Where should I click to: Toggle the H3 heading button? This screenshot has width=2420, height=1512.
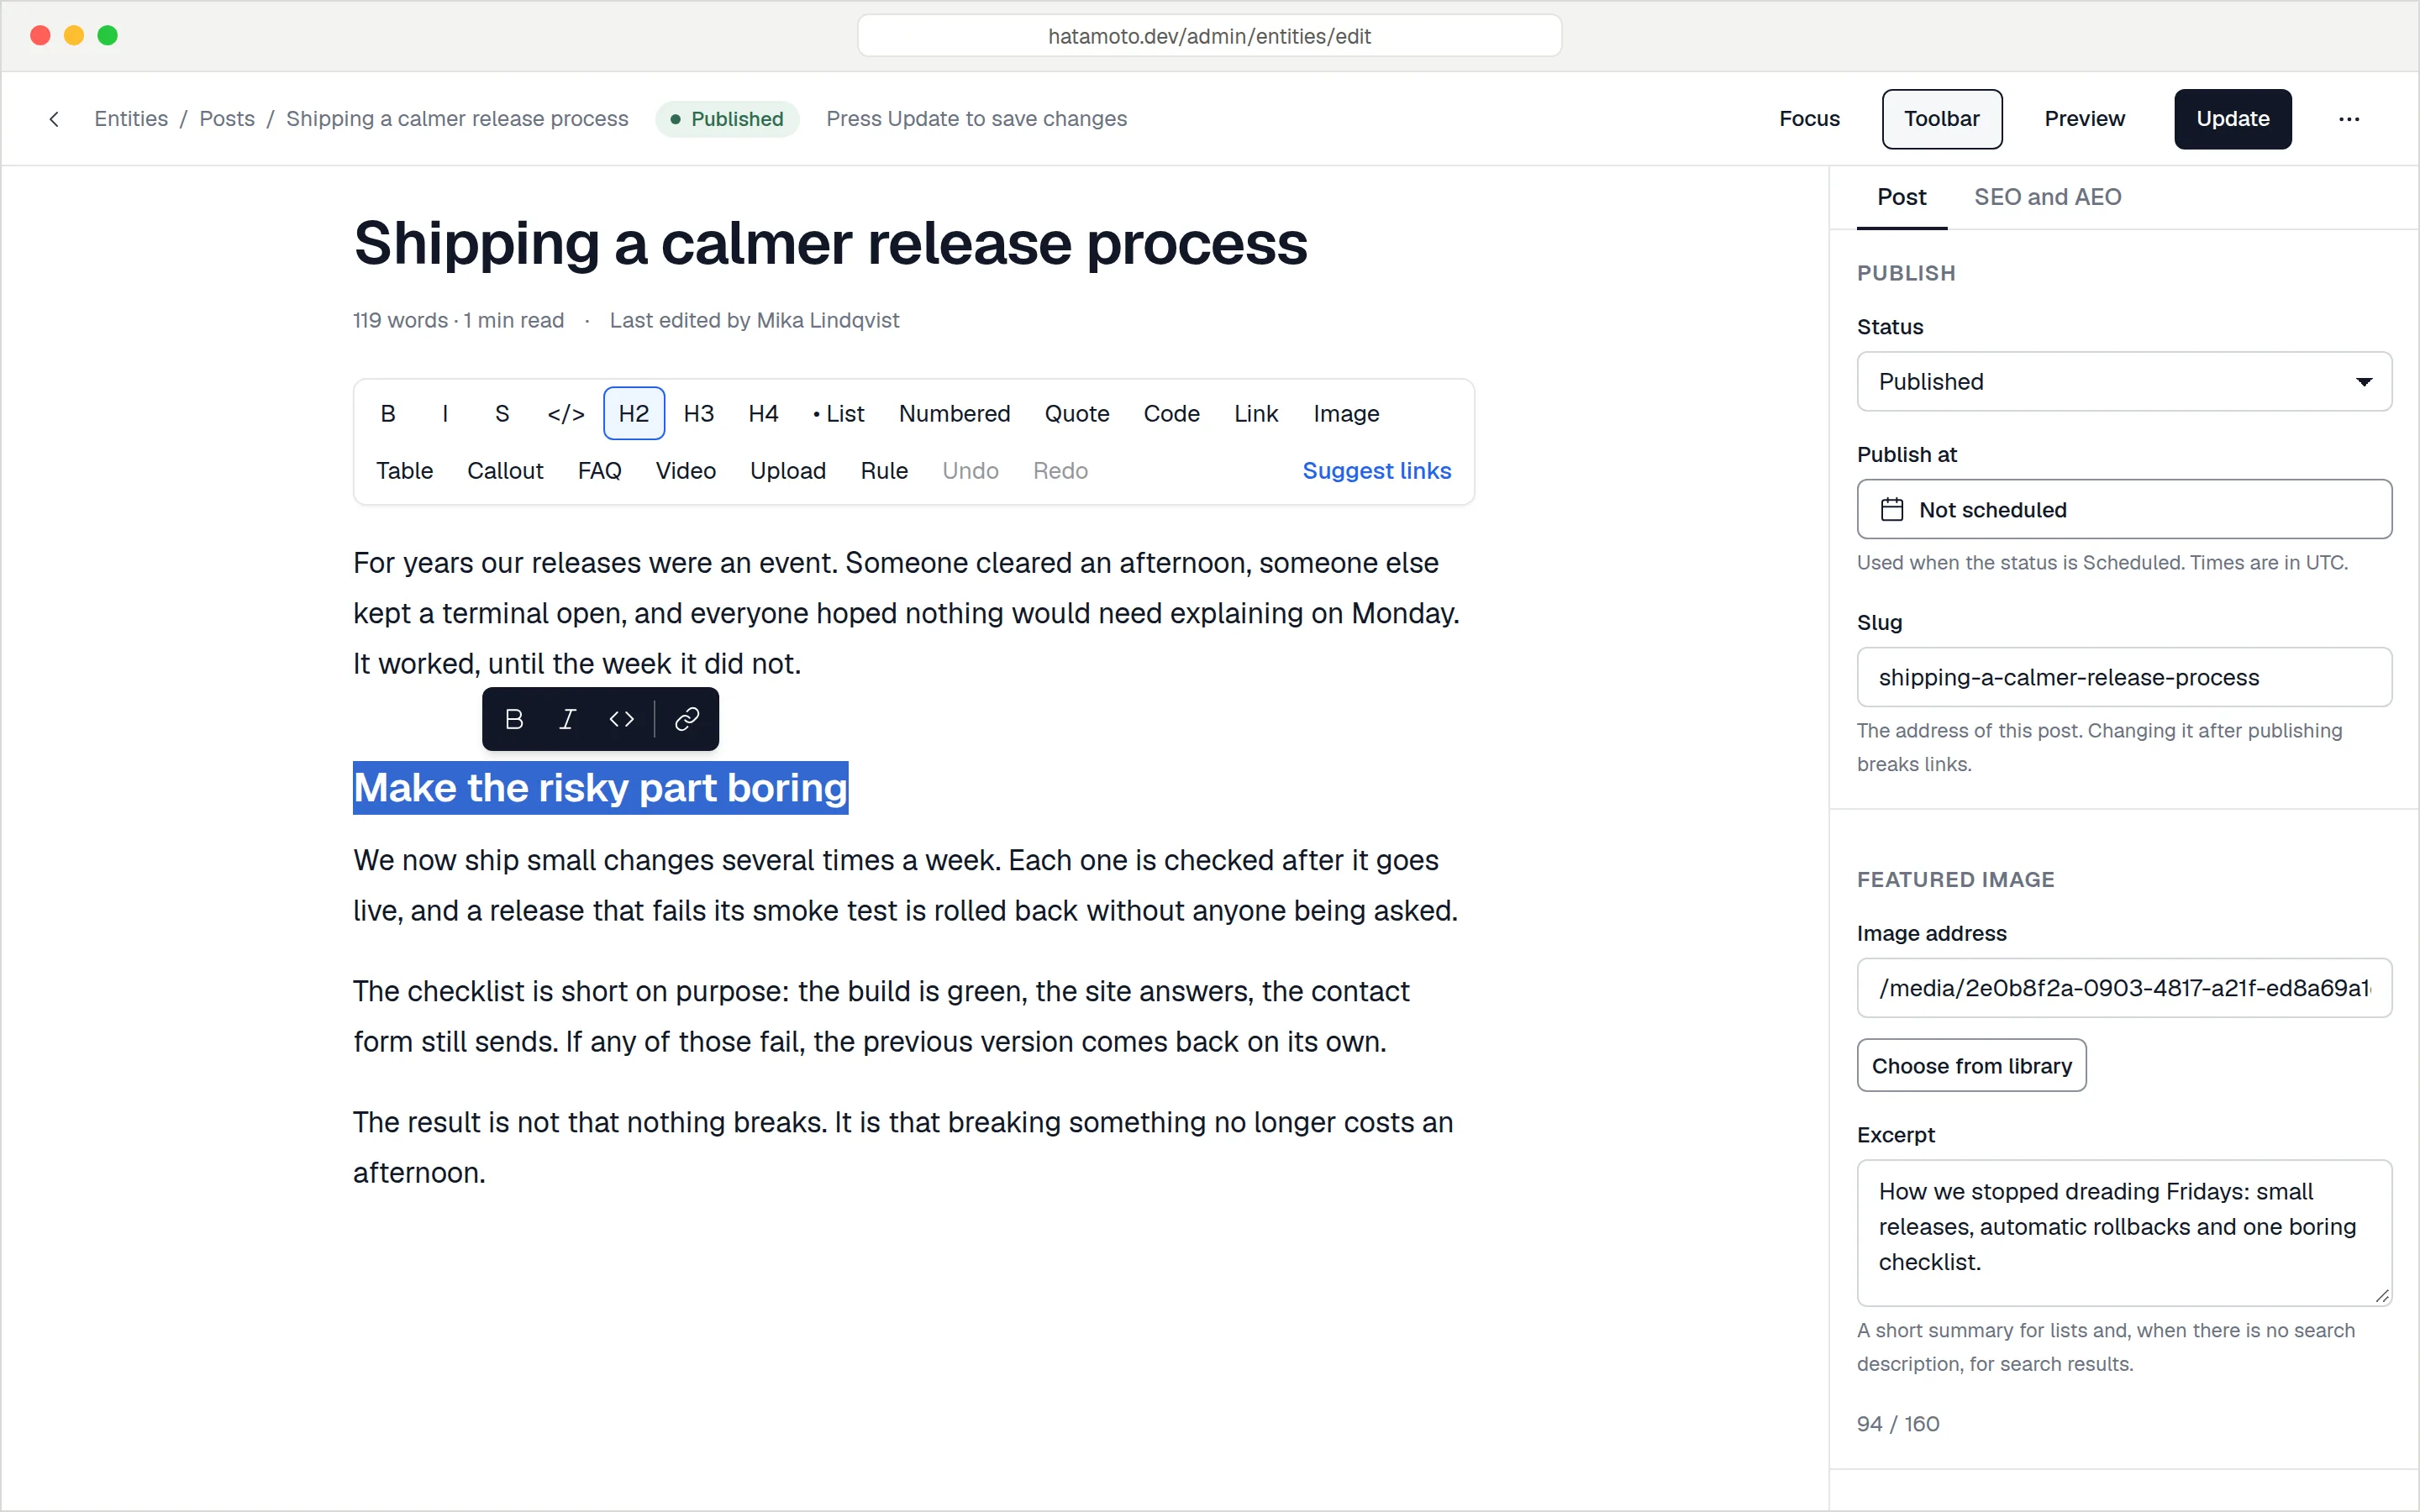699,413
